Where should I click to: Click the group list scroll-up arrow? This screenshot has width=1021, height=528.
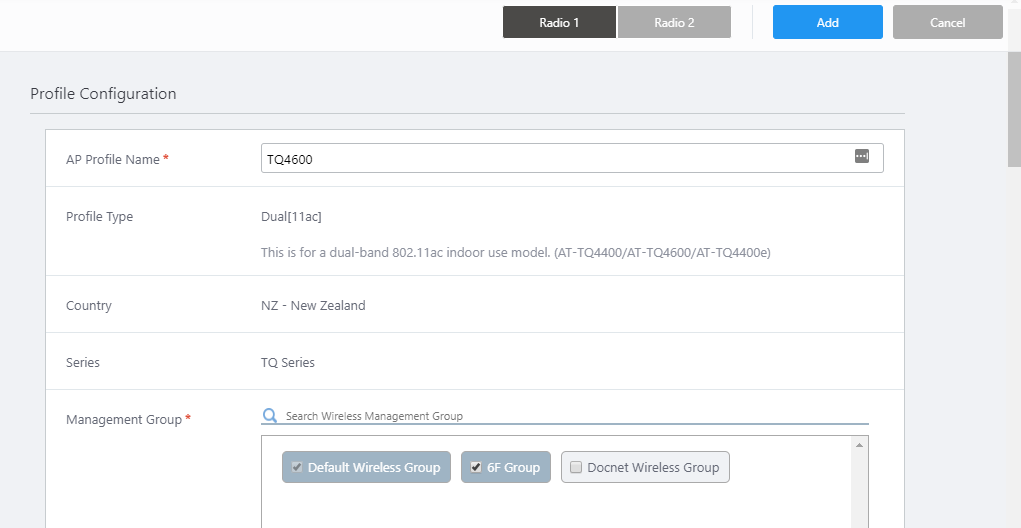click(859, 445)
